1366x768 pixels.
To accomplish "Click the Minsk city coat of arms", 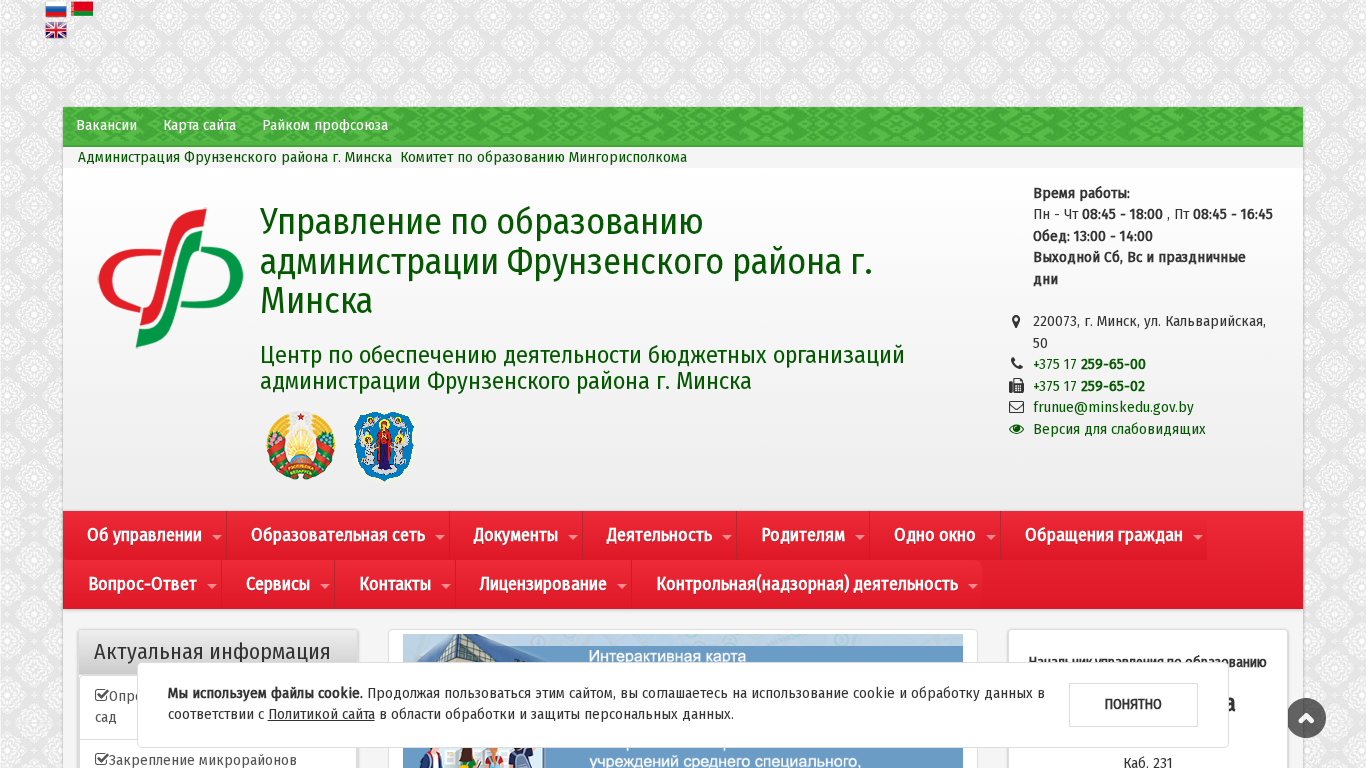I will click(x=384, y=446).
